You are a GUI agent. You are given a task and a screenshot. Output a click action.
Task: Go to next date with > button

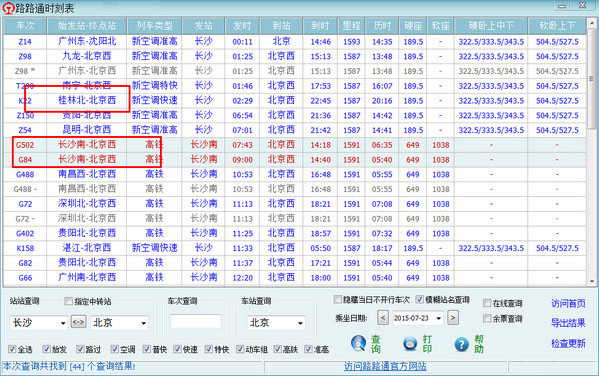[453, 318]
